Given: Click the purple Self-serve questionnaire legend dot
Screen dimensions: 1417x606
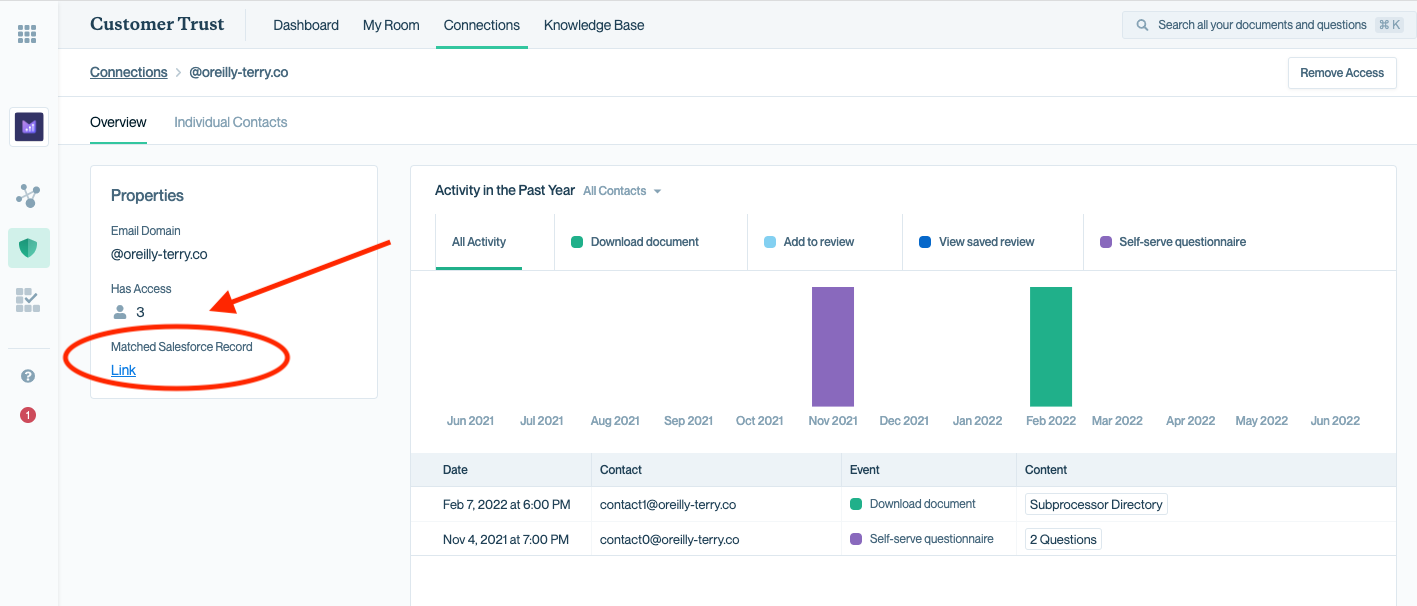Looking at the screenshot, I should click(x=1106, y=242).
